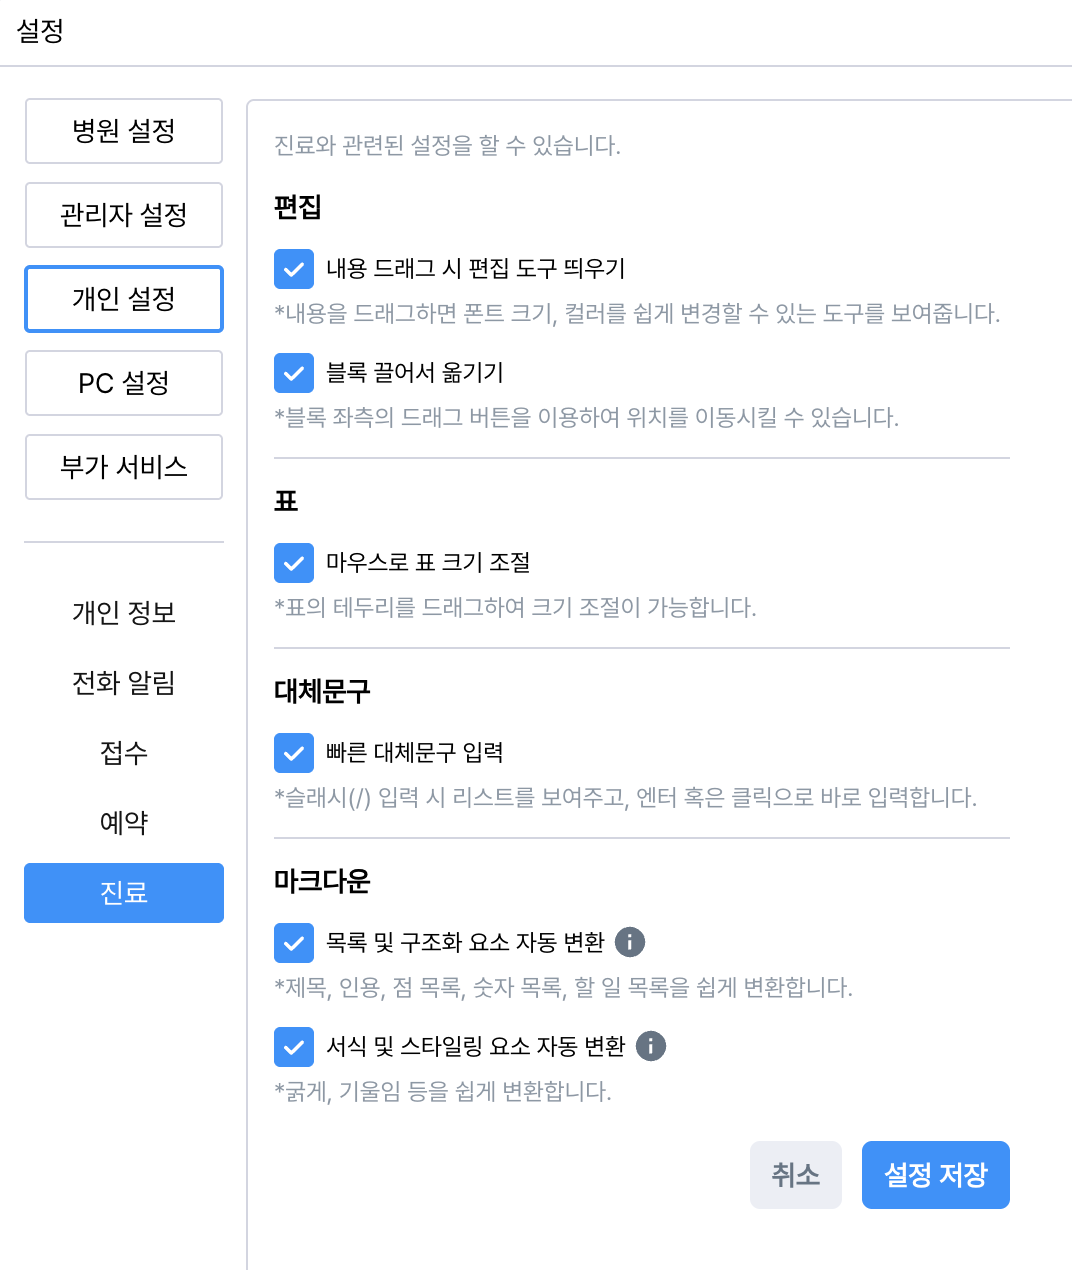This screenshot has width=1072, height=1270.
Task: Open 개인 정보 submenu
Action: pyautogui.click(x=124, y=612)
